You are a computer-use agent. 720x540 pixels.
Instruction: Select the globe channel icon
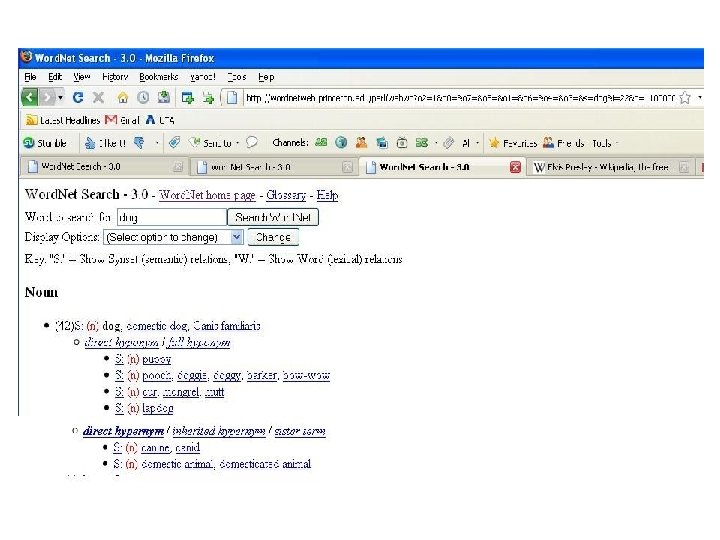[341, 143]
